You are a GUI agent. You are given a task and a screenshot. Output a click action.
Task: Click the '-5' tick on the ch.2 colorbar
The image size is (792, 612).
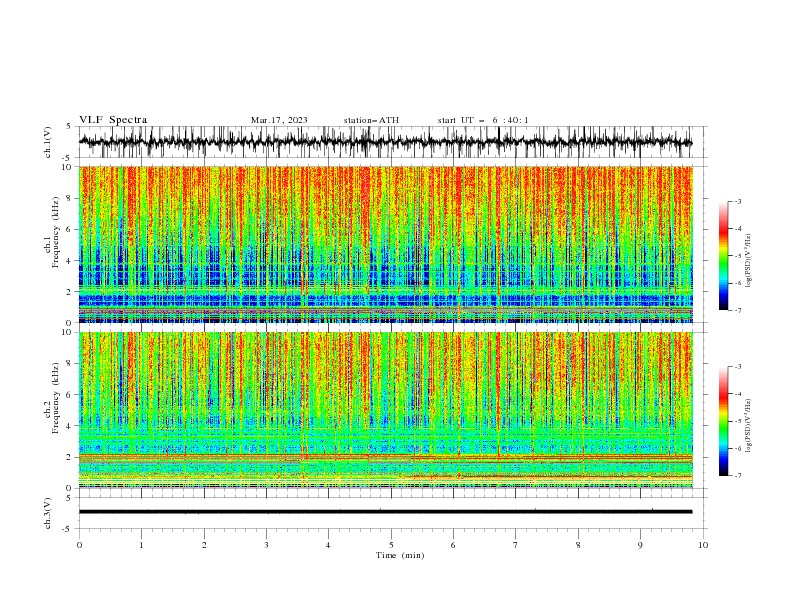(738, 421)
